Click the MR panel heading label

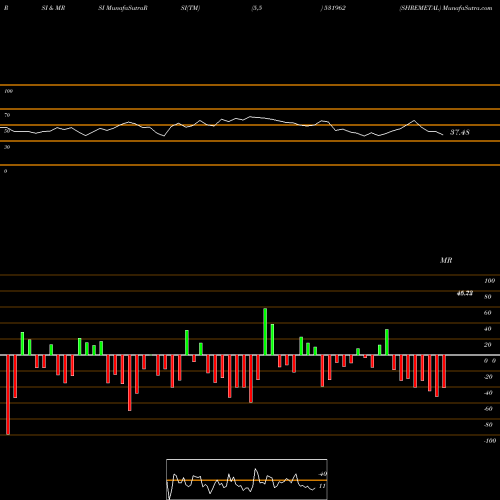(446, 260)
